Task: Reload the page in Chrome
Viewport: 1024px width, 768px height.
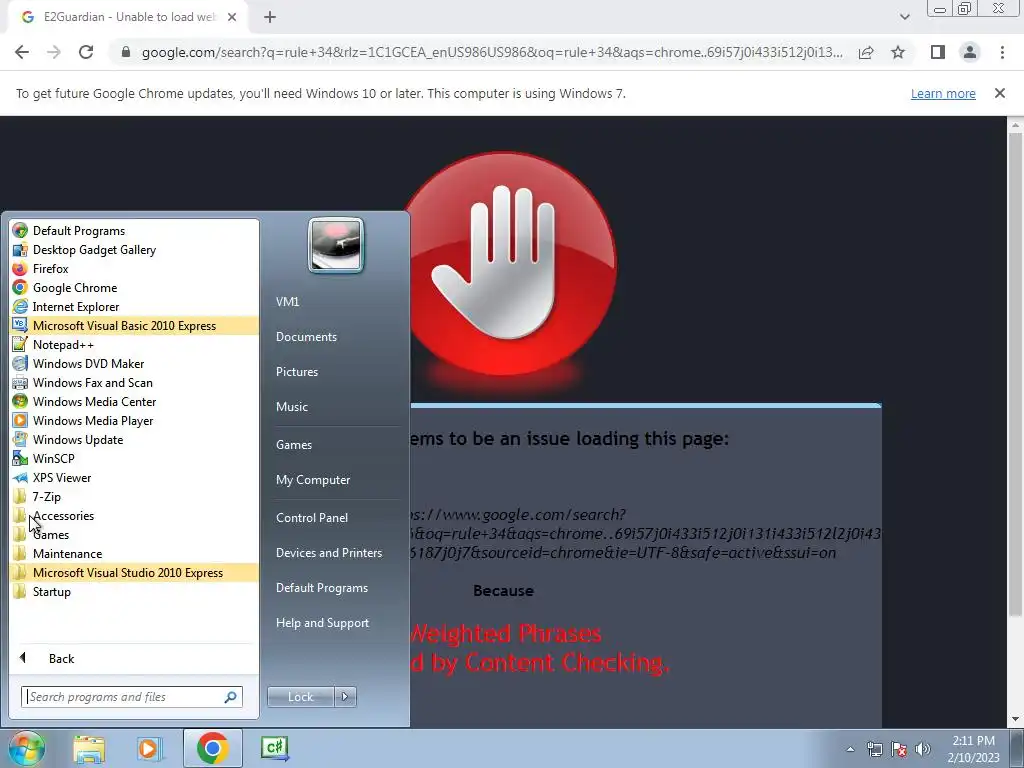Action: 86,52
